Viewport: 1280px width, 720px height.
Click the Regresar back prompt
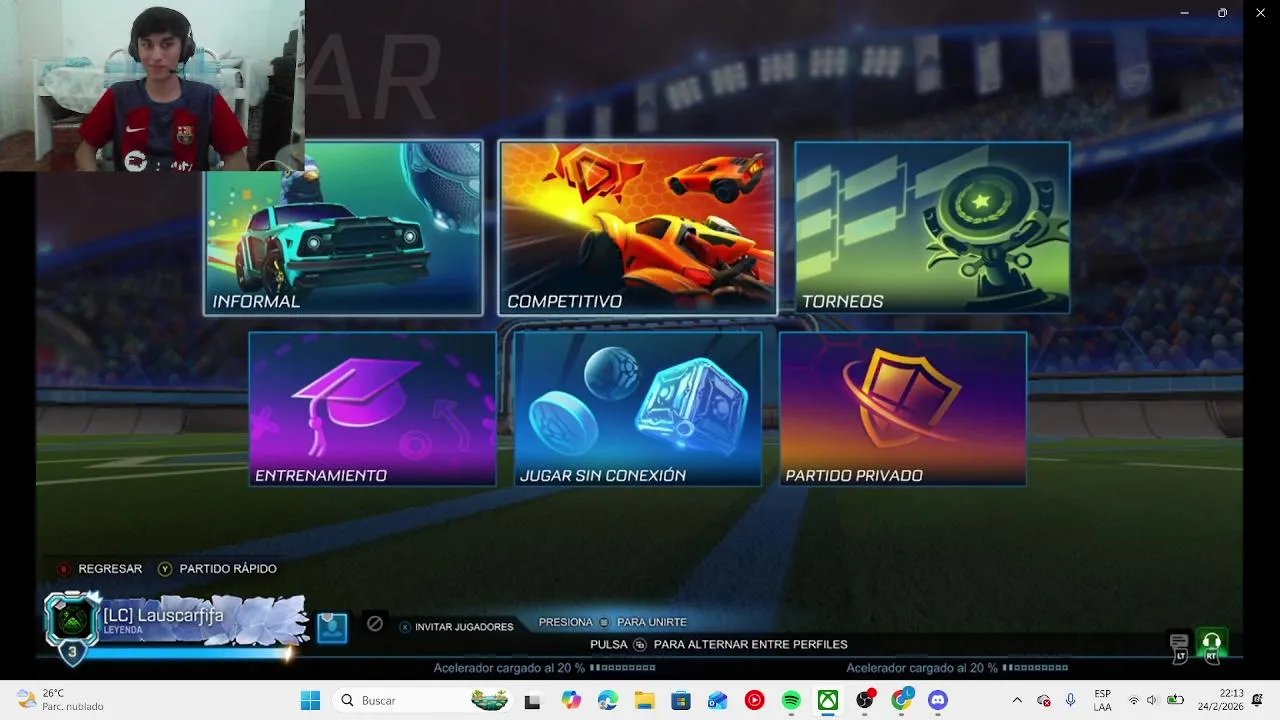[x=99, y=568]
